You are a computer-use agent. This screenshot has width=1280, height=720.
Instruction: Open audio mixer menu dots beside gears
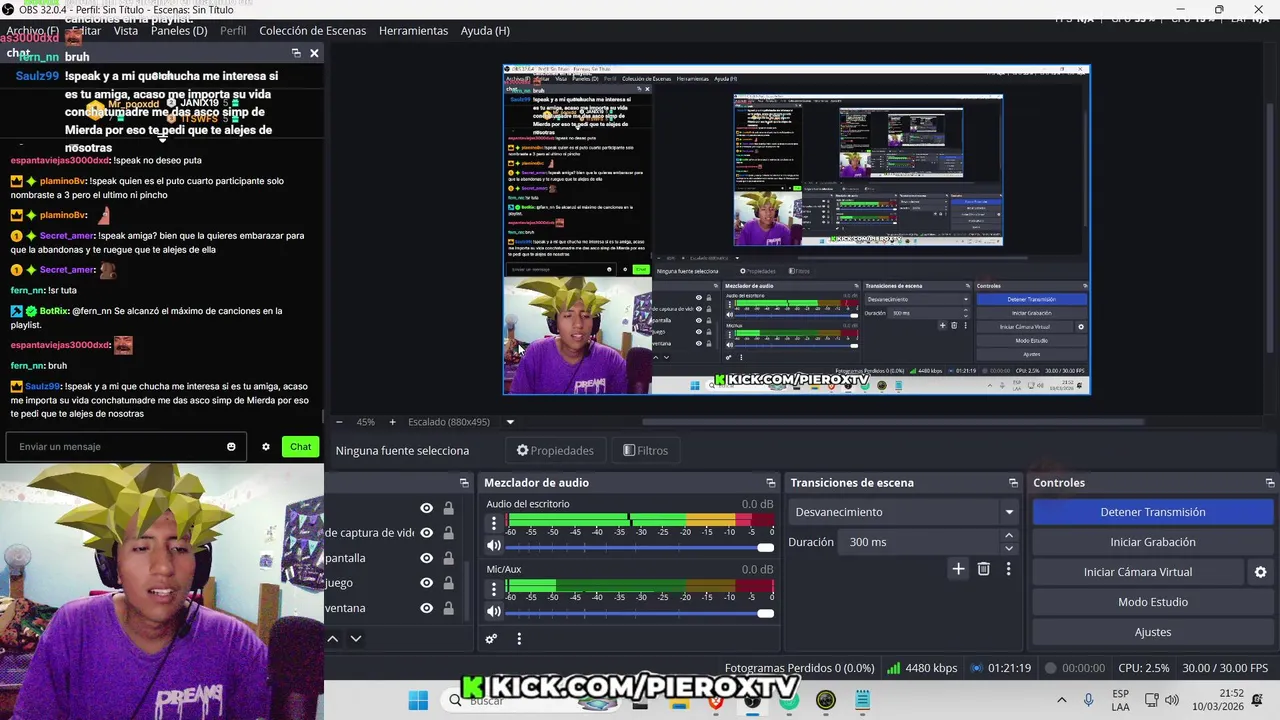(519, 639)
